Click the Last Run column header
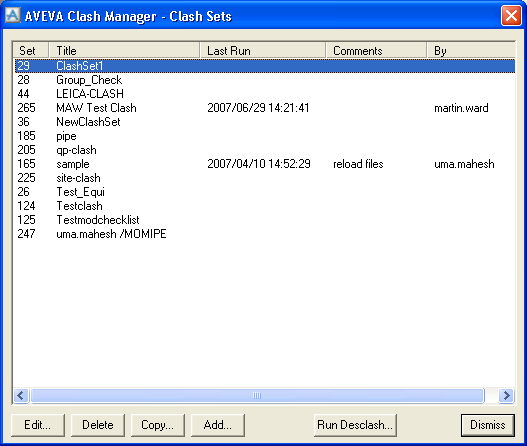527x446 pixels. (x=263, y=50)
